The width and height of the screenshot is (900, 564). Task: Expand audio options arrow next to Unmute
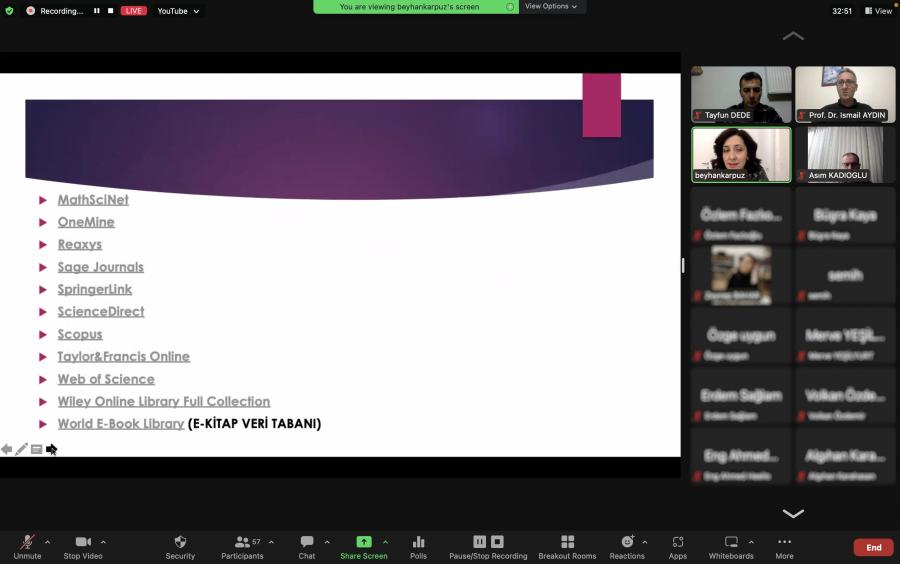(x=48, y=542)
